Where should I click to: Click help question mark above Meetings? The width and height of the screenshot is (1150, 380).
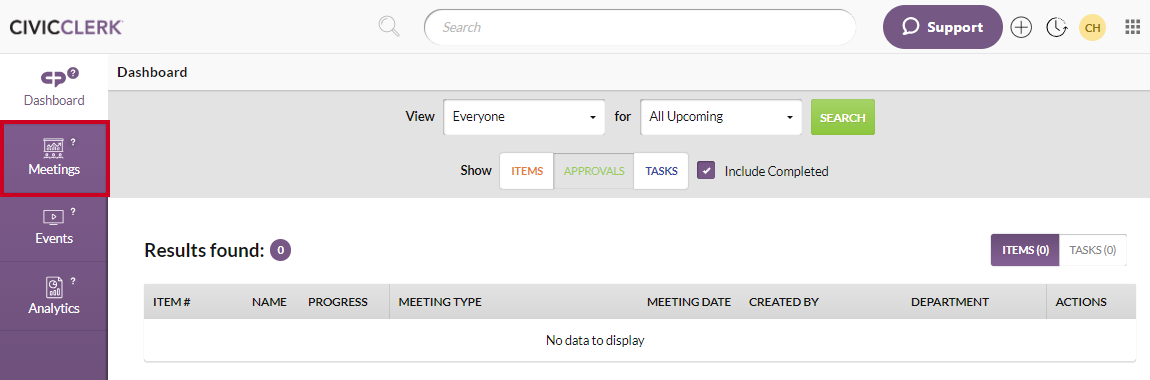pyautogui.click(x=73, y=142)
